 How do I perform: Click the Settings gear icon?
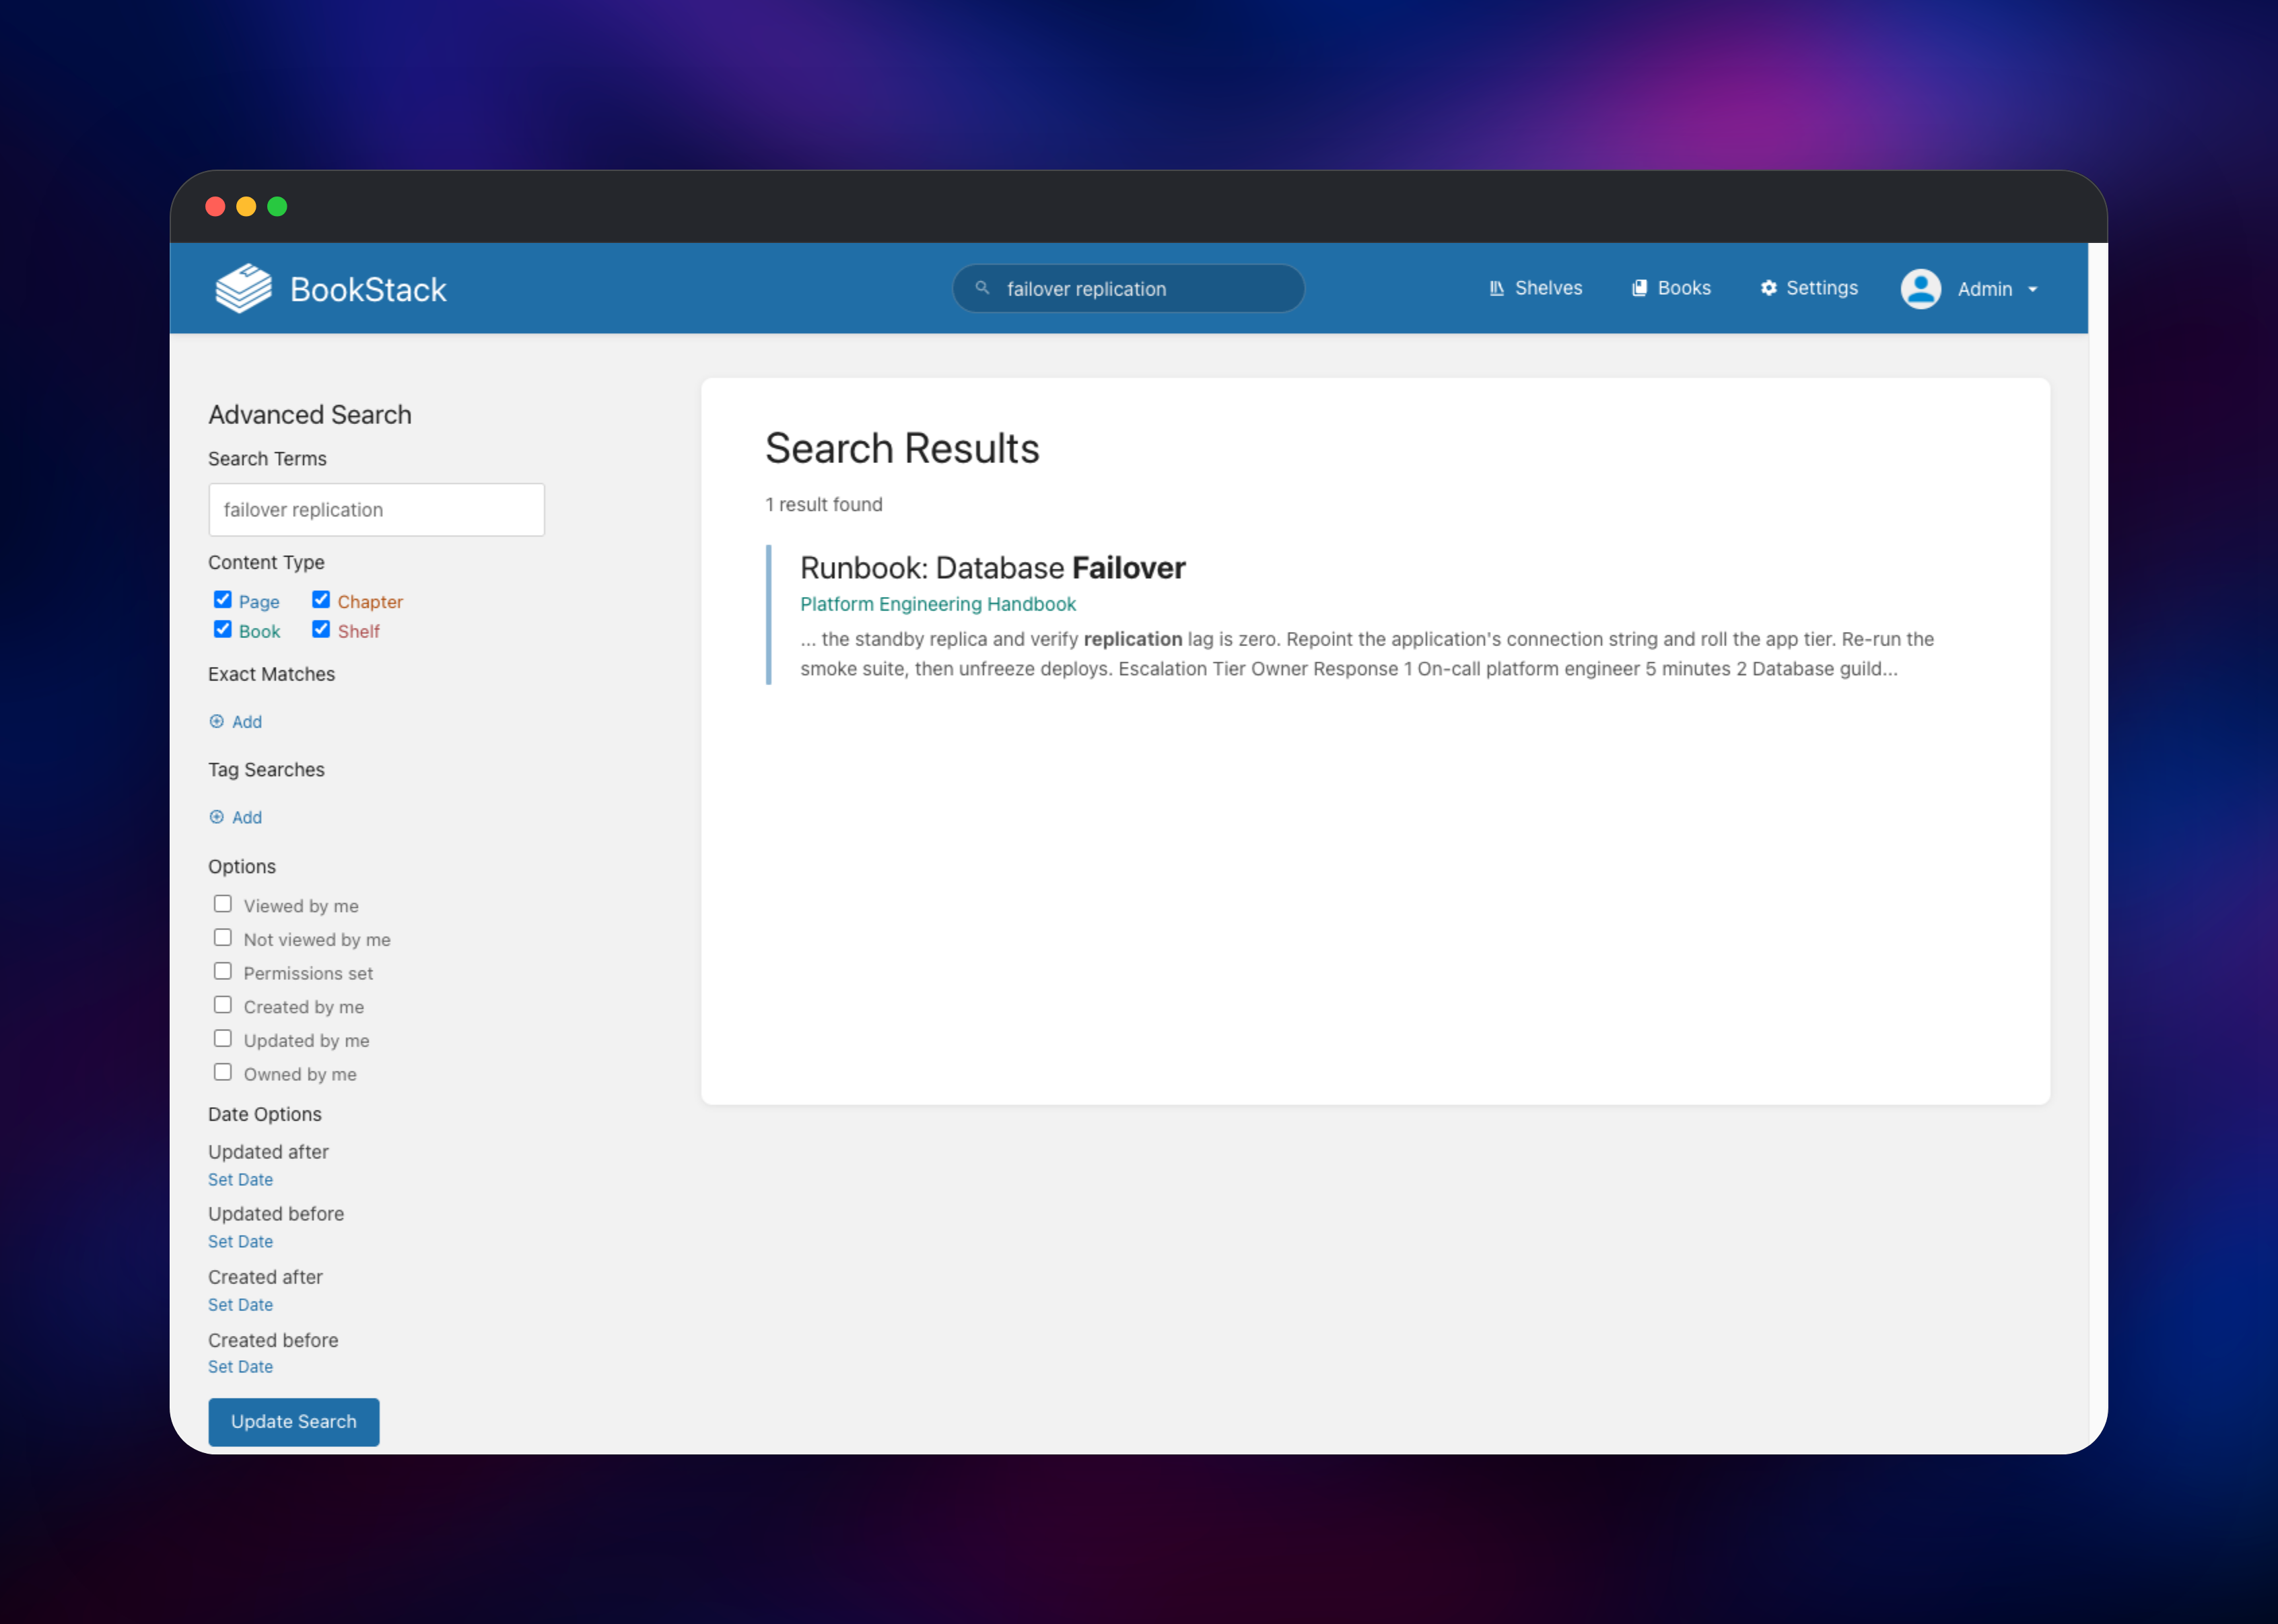(x=1768, y=288)
